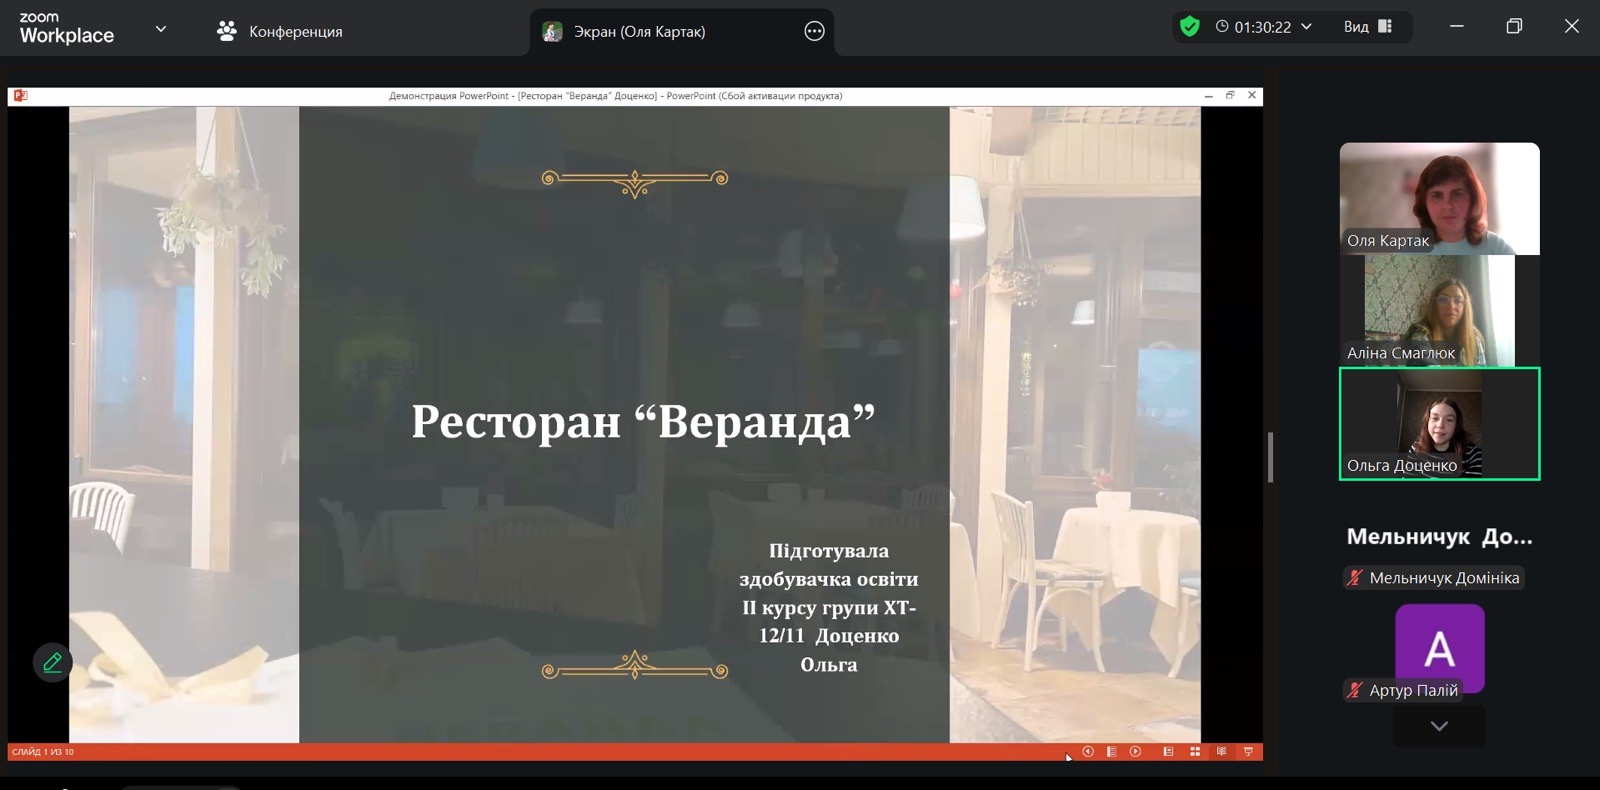
Task: Select Аліна Смаглюк video thumbnail
Action: click(1439, 310)
